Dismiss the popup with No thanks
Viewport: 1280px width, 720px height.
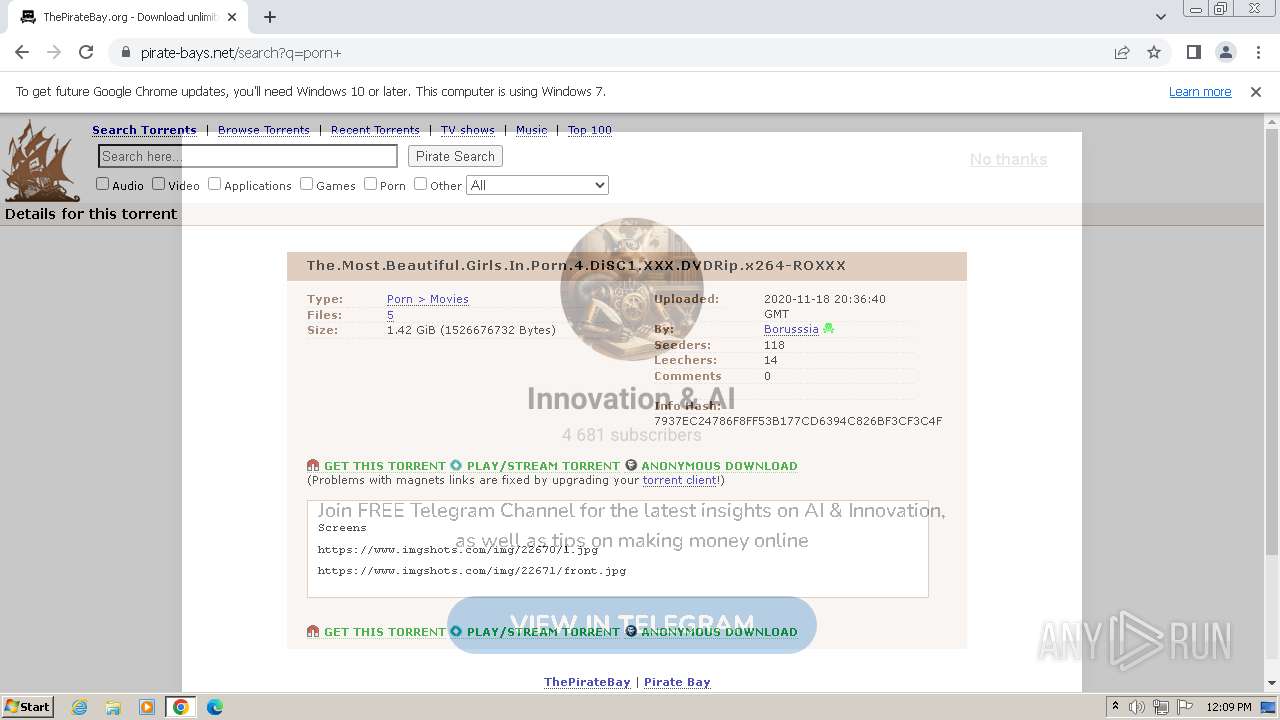[1008, 159]
